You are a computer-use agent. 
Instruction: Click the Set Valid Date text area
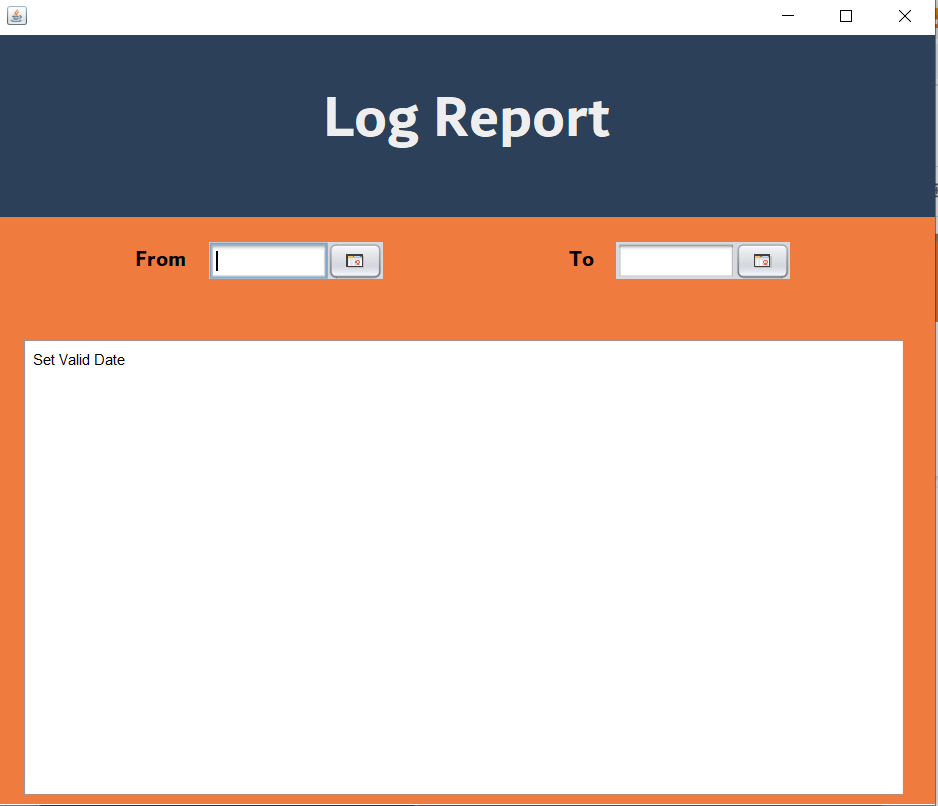point(464,567)
